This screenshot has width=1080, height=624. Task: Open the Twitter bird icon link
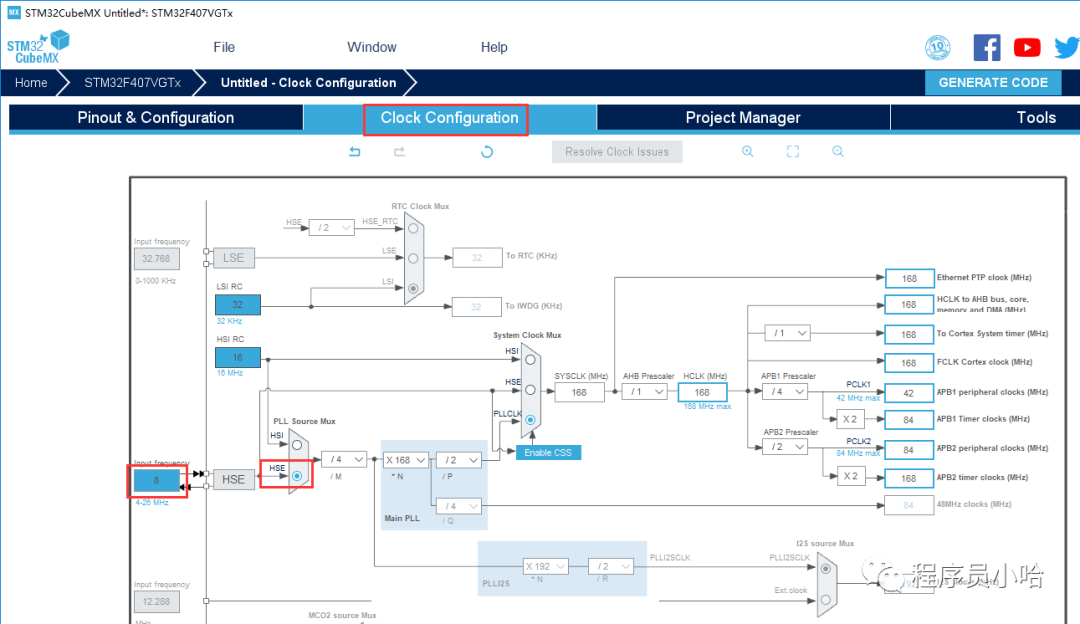pos(1064,47)
